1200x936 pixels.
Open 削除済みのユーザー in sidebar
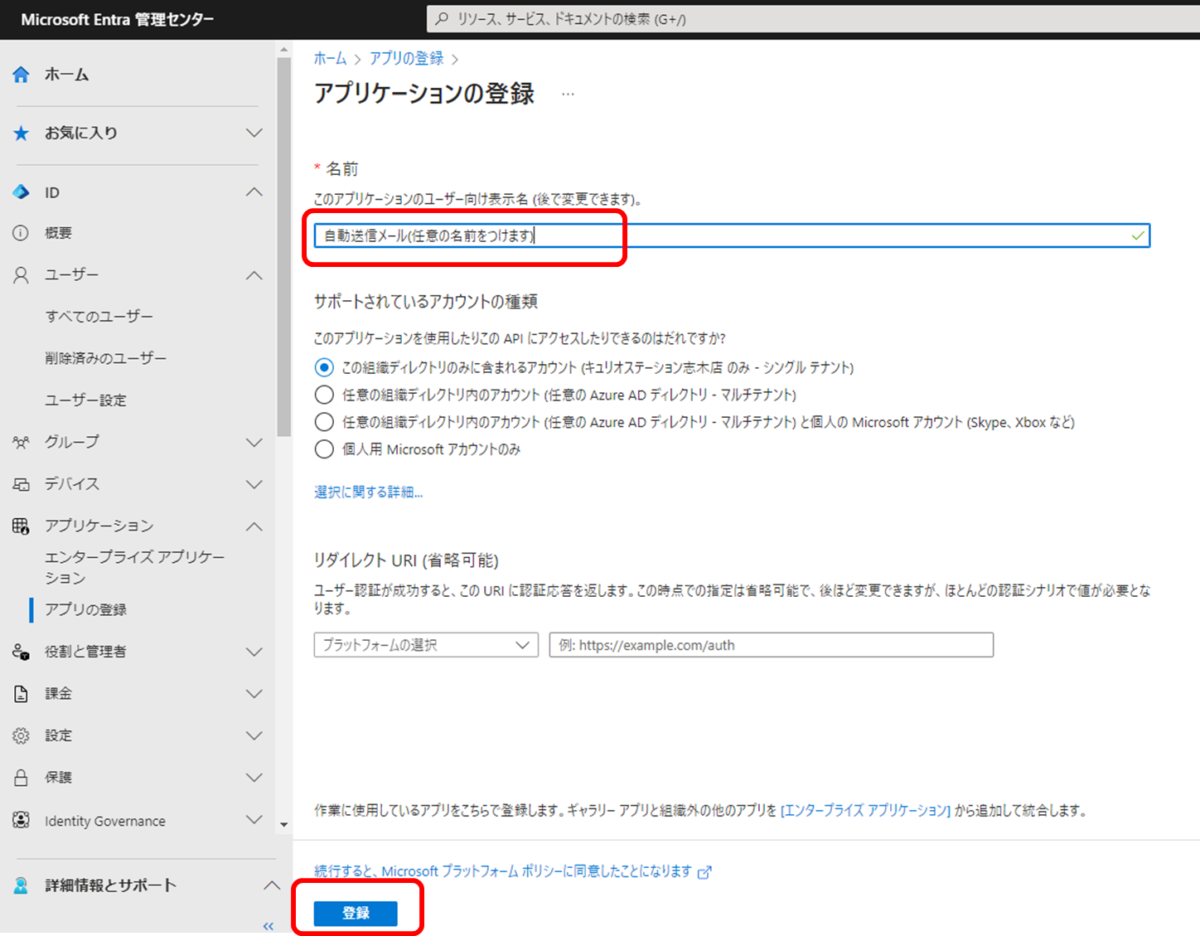106,359
